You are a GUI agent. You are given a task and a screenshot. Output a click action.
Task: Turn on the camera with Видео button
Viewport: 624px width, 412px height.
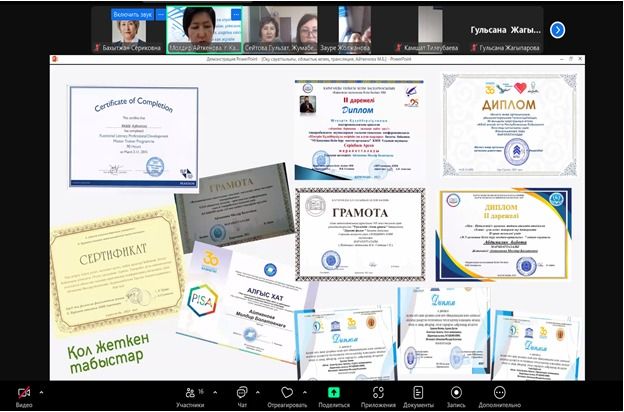click(22, 393)
